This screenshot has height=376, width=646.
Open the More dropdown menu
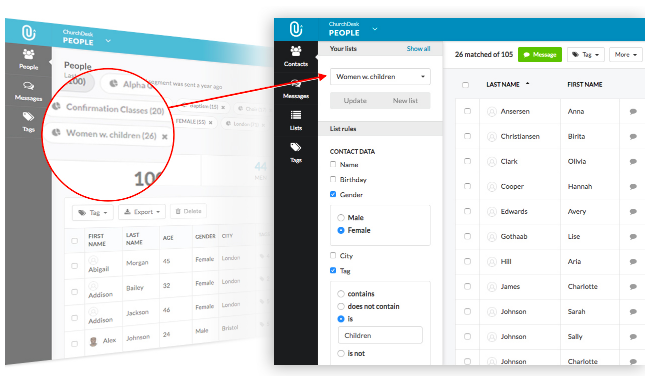click(x=625, y=54)
